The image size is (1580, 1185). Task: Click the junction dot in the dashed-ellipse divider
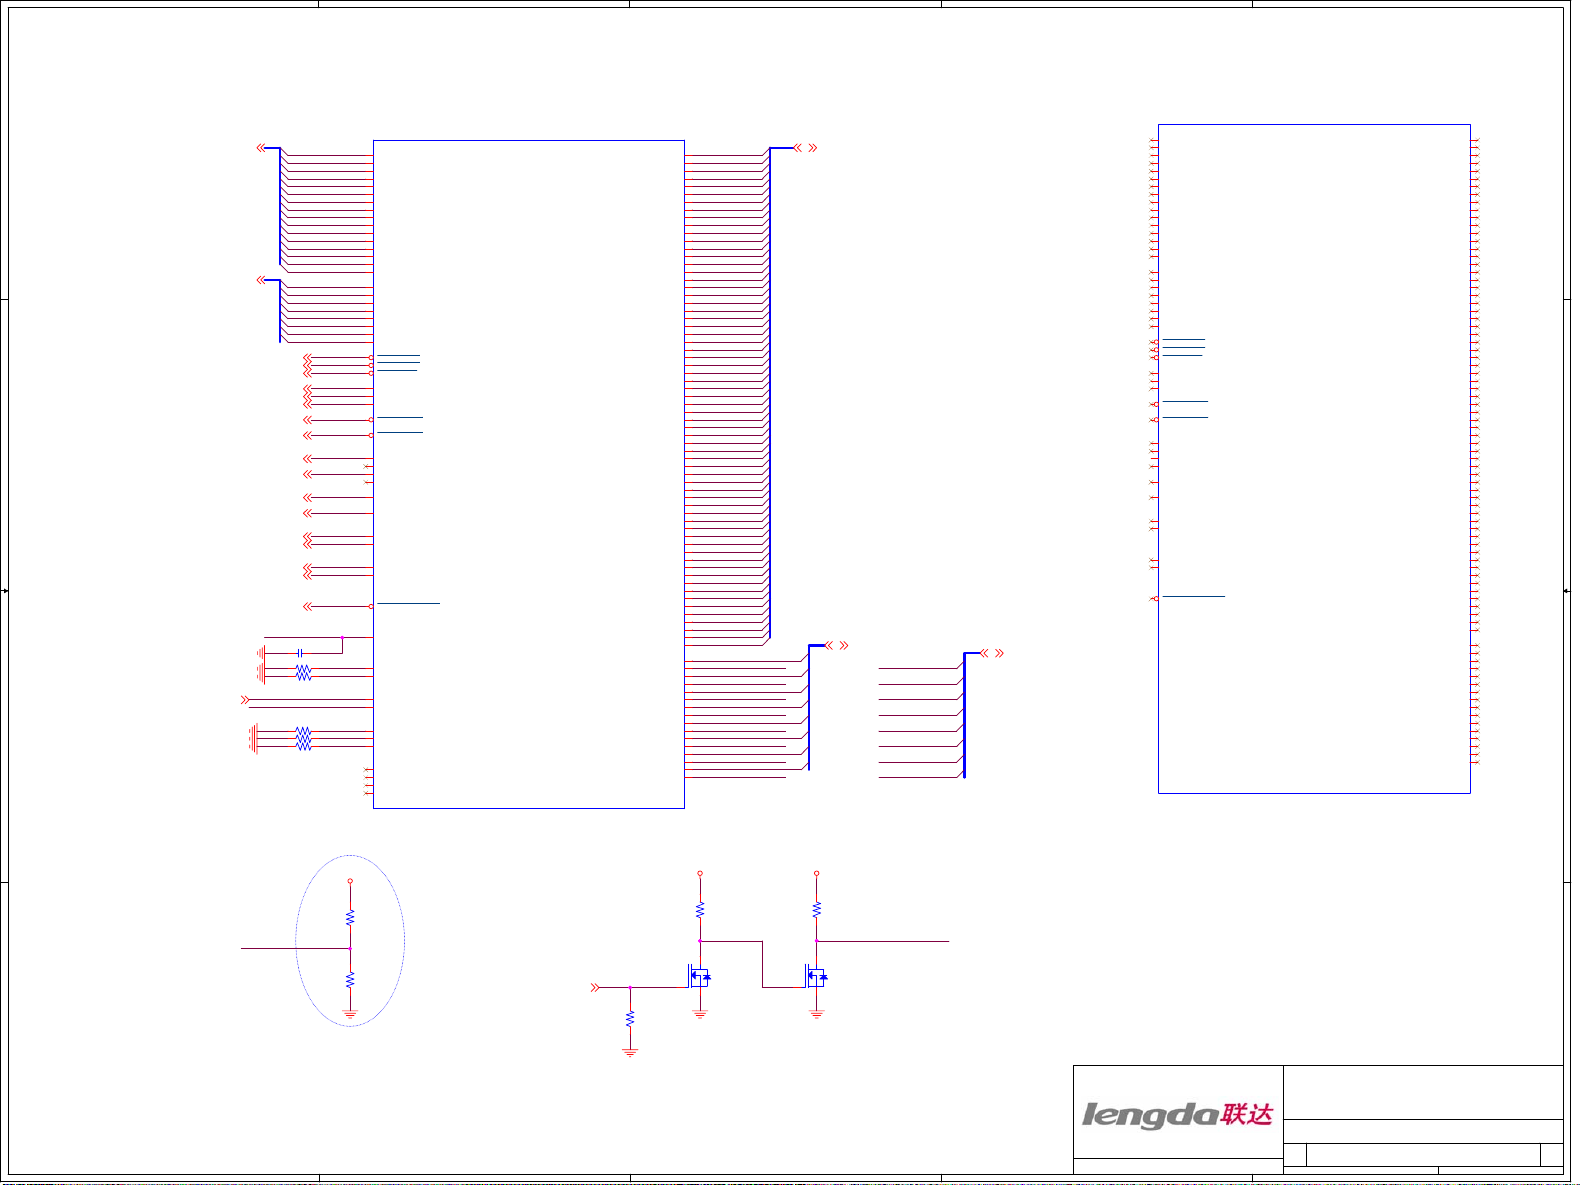point(350,948)
